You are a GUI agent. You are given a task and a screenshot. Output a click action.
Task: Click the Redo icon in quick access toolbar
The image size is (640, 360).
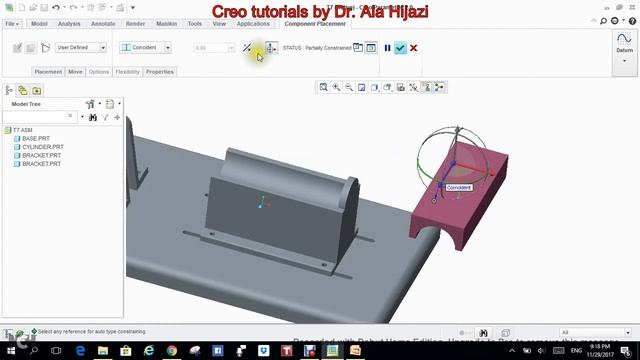pyautogui.click(x=73, y=8)
